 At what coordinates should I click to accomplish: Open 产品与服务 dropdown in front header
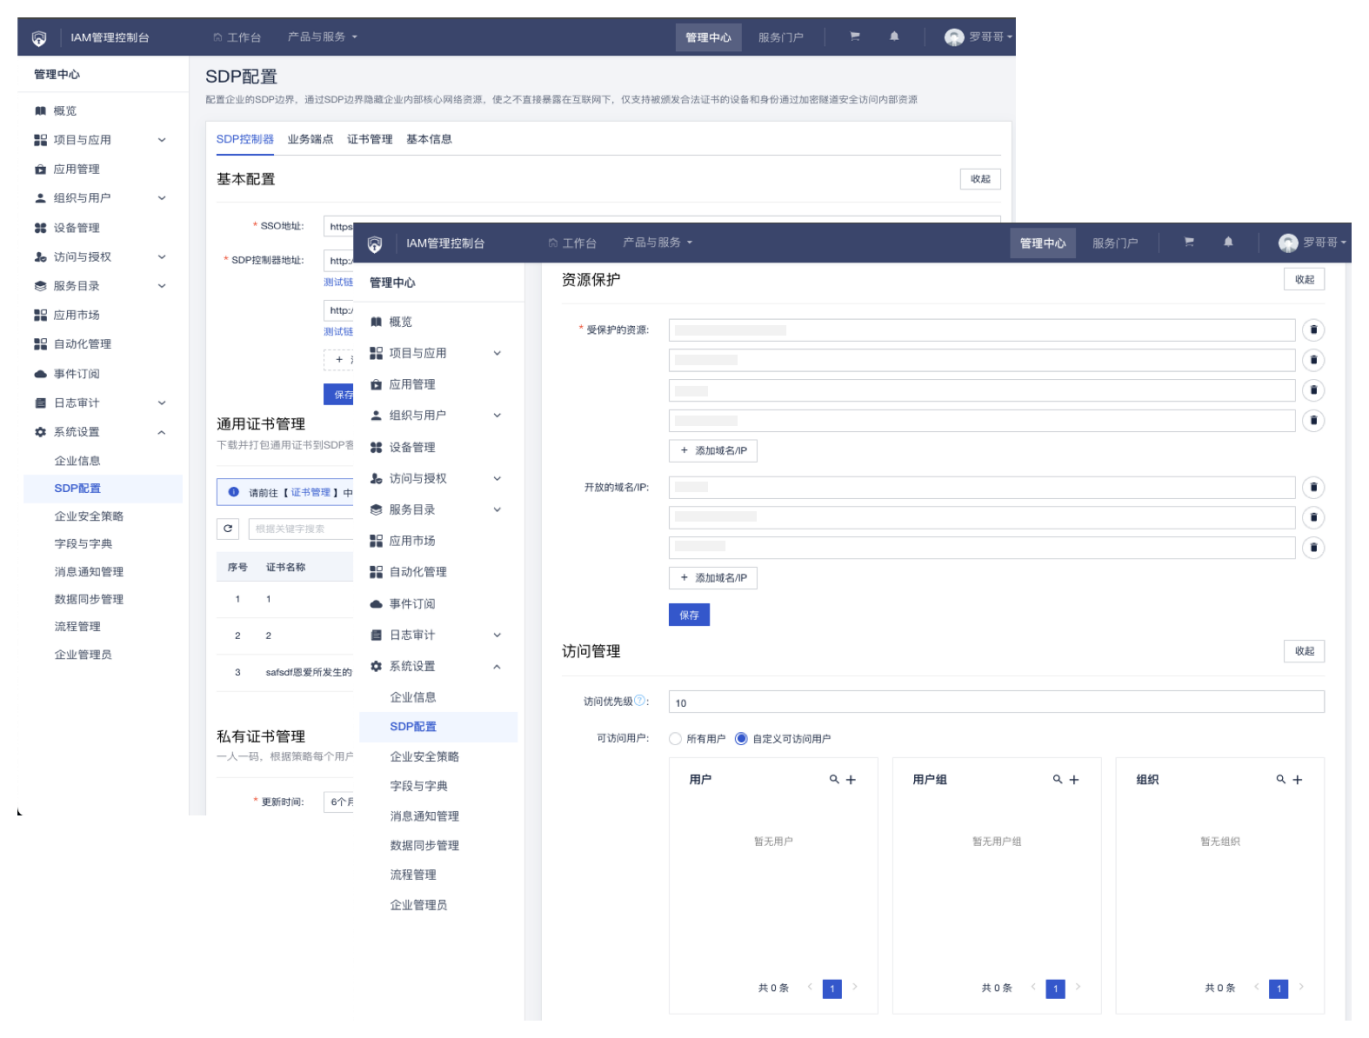click(x=657, y=243)
